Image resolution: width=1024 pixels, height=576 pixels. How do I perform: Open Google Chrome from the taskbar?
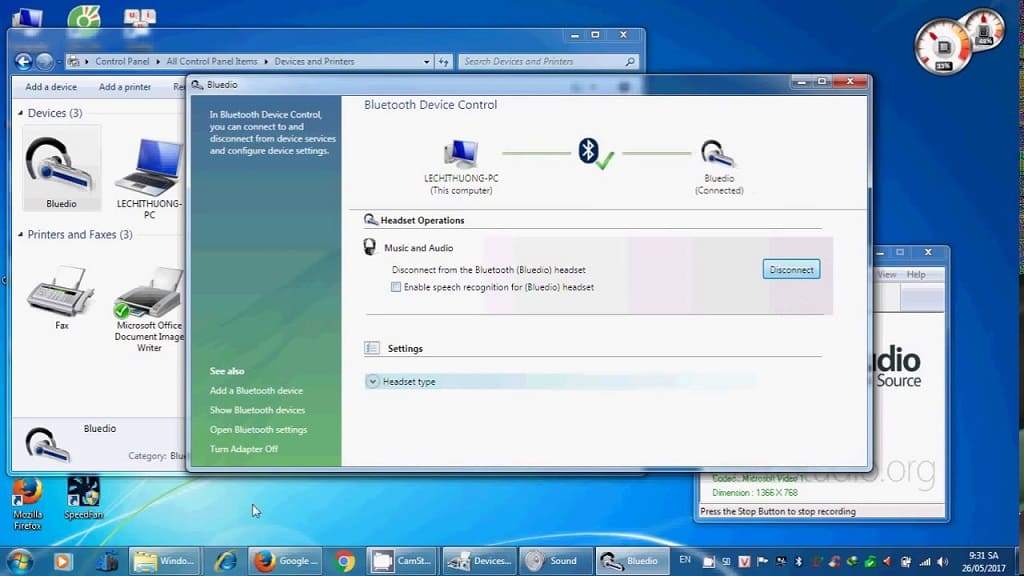[345, 561]
